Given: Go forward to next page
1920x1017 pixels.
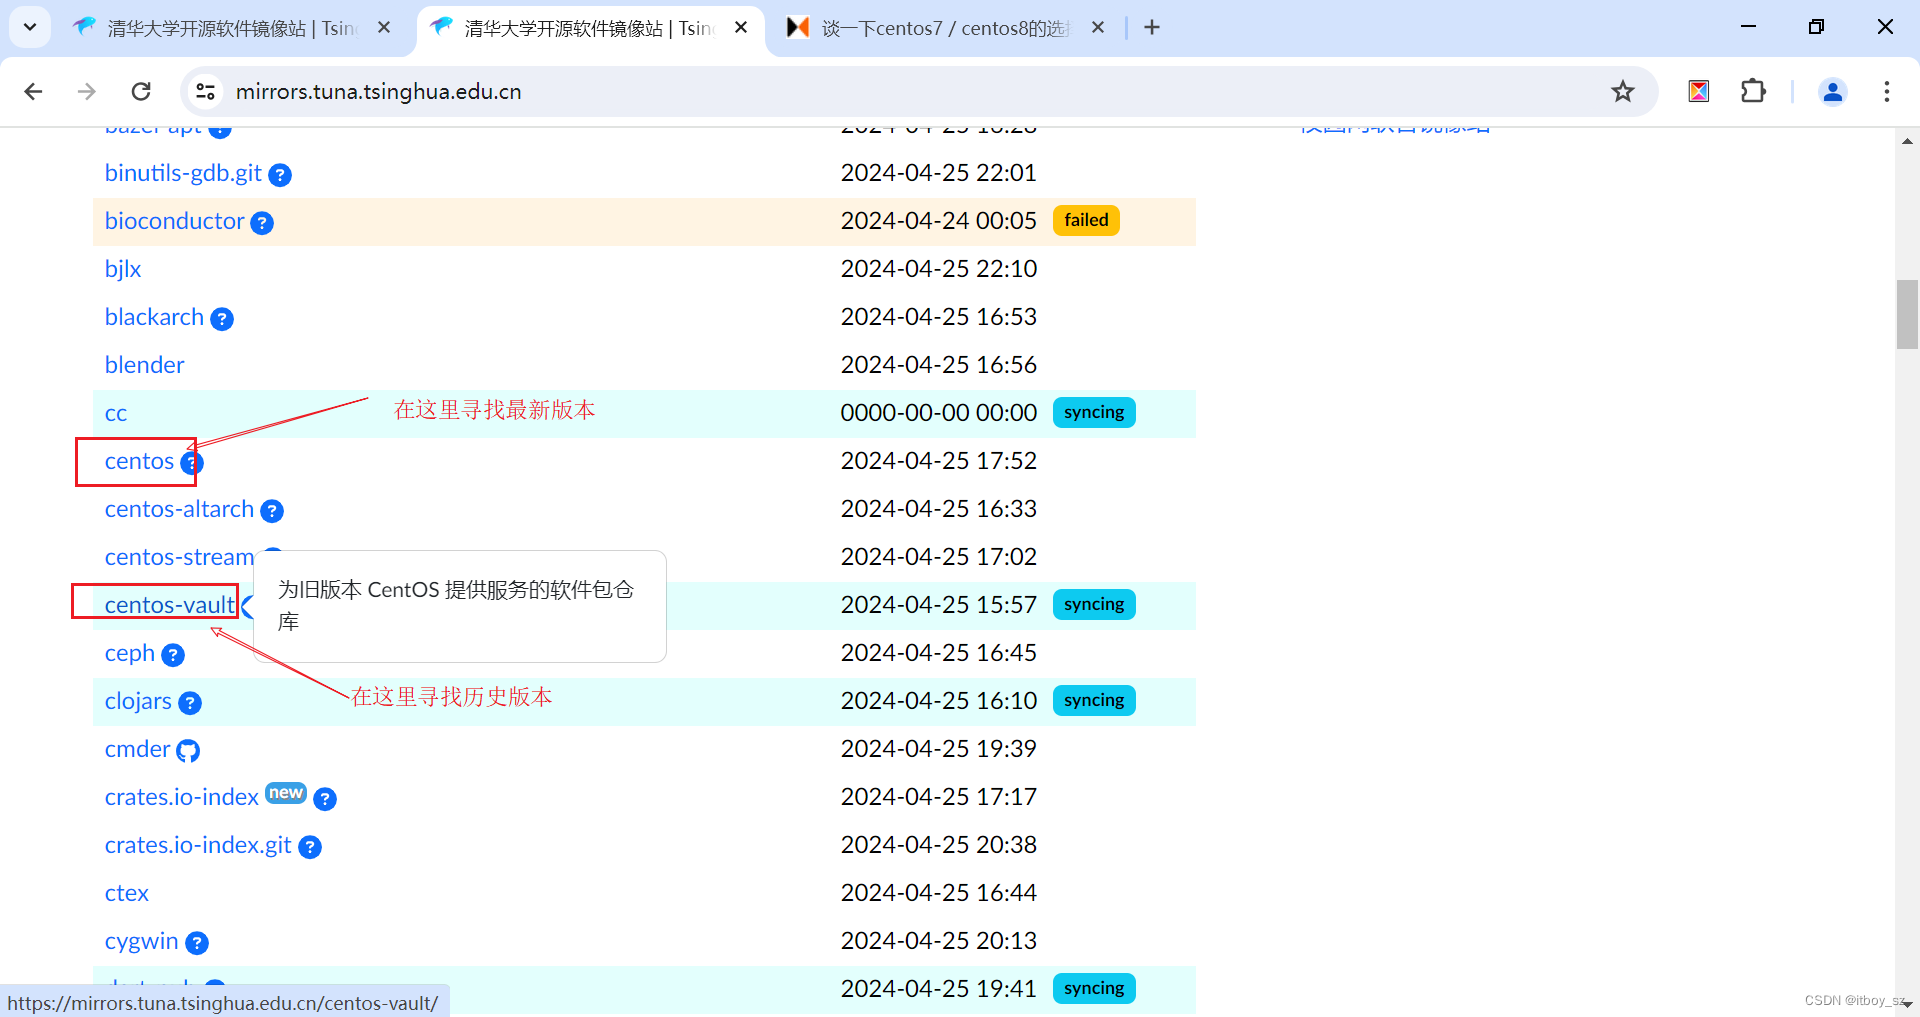Looking at the screenshot, I should point(87,92).
